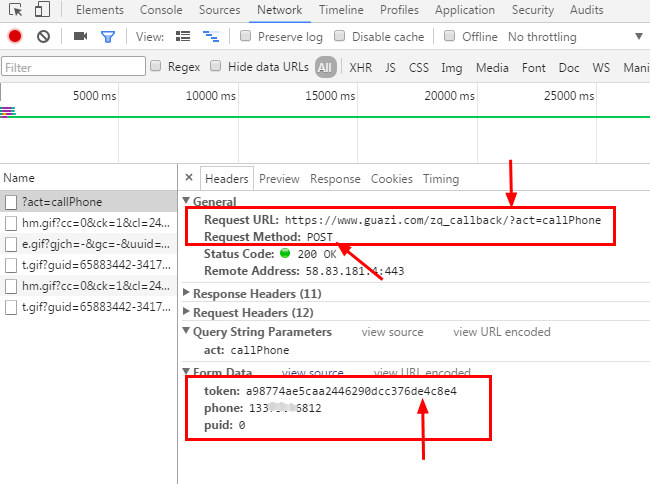Image resolution: width=650 pixels, height=484 pixels.
Task: Switch to the Console tab
Action: point(161,10)
